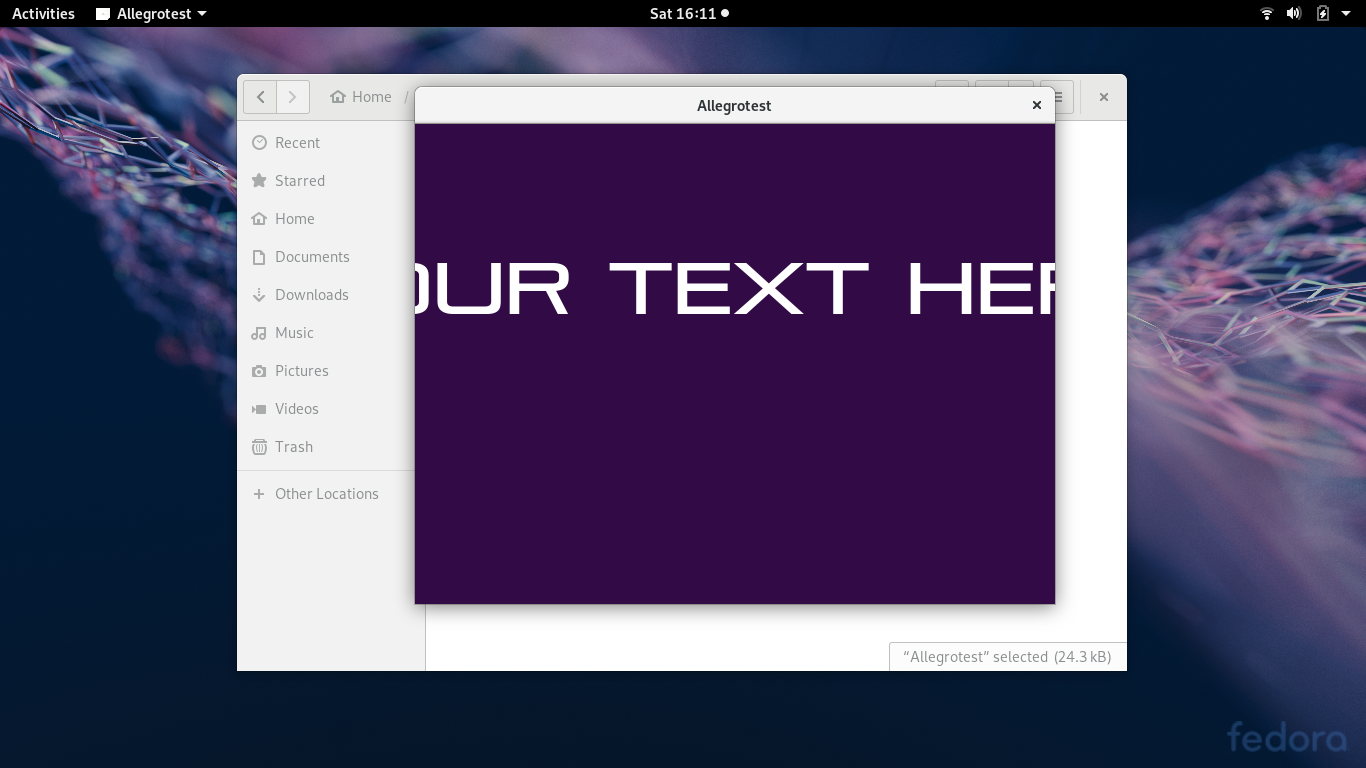Image resolution: width=1366 pixels, height=768 pixels.
Task: Open Other Locations in the sidebar
Action: (x=326, y=494)
